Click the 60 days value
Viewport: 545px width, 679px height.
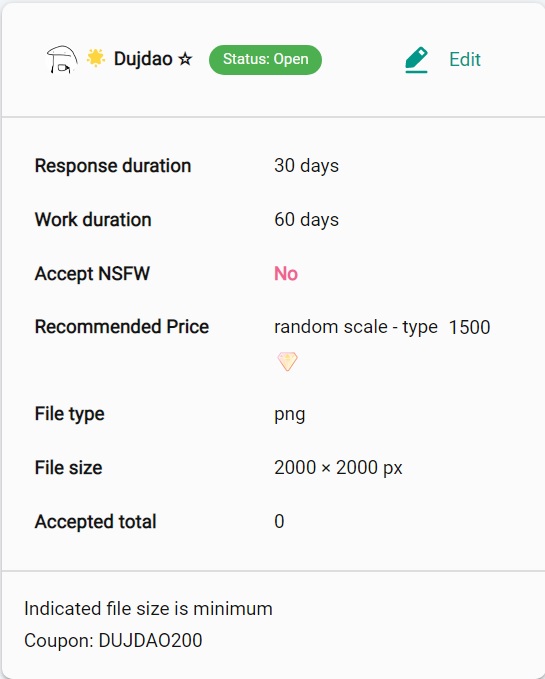pyautogui.click(x=306, y=220)
